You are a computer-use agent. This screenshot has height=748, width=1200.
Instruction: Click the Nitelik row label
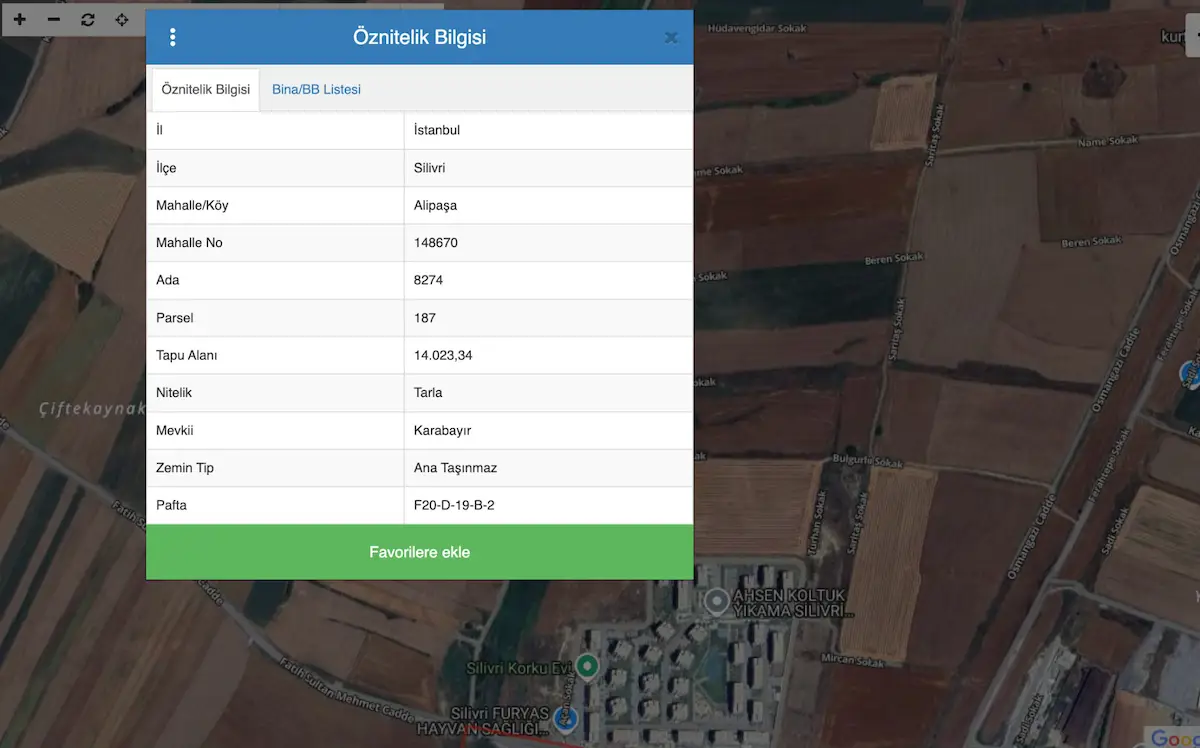[174, 393]
